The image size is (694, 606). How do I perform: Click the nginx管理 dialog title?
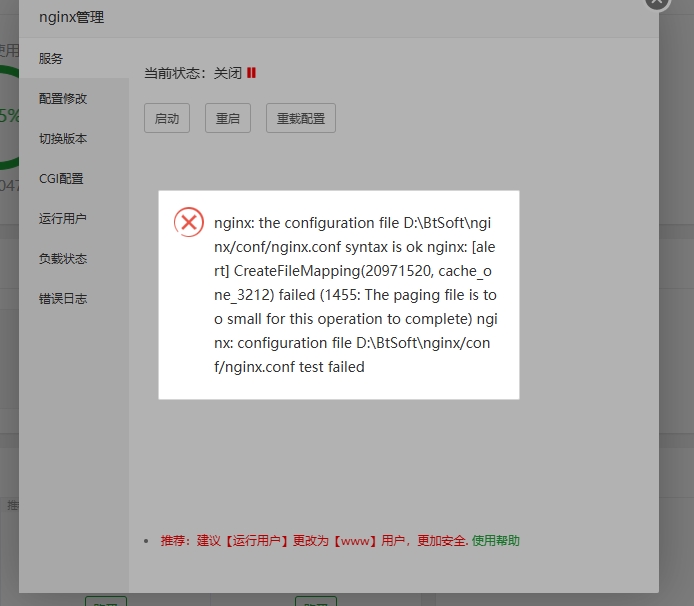[72, 17]
